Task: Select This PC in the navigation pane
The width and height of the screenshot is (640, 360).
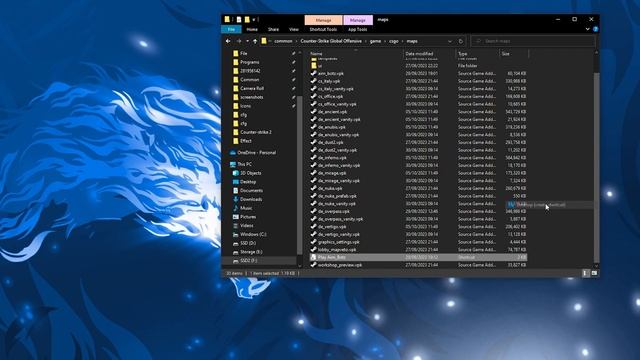Action: click(244, 164)
